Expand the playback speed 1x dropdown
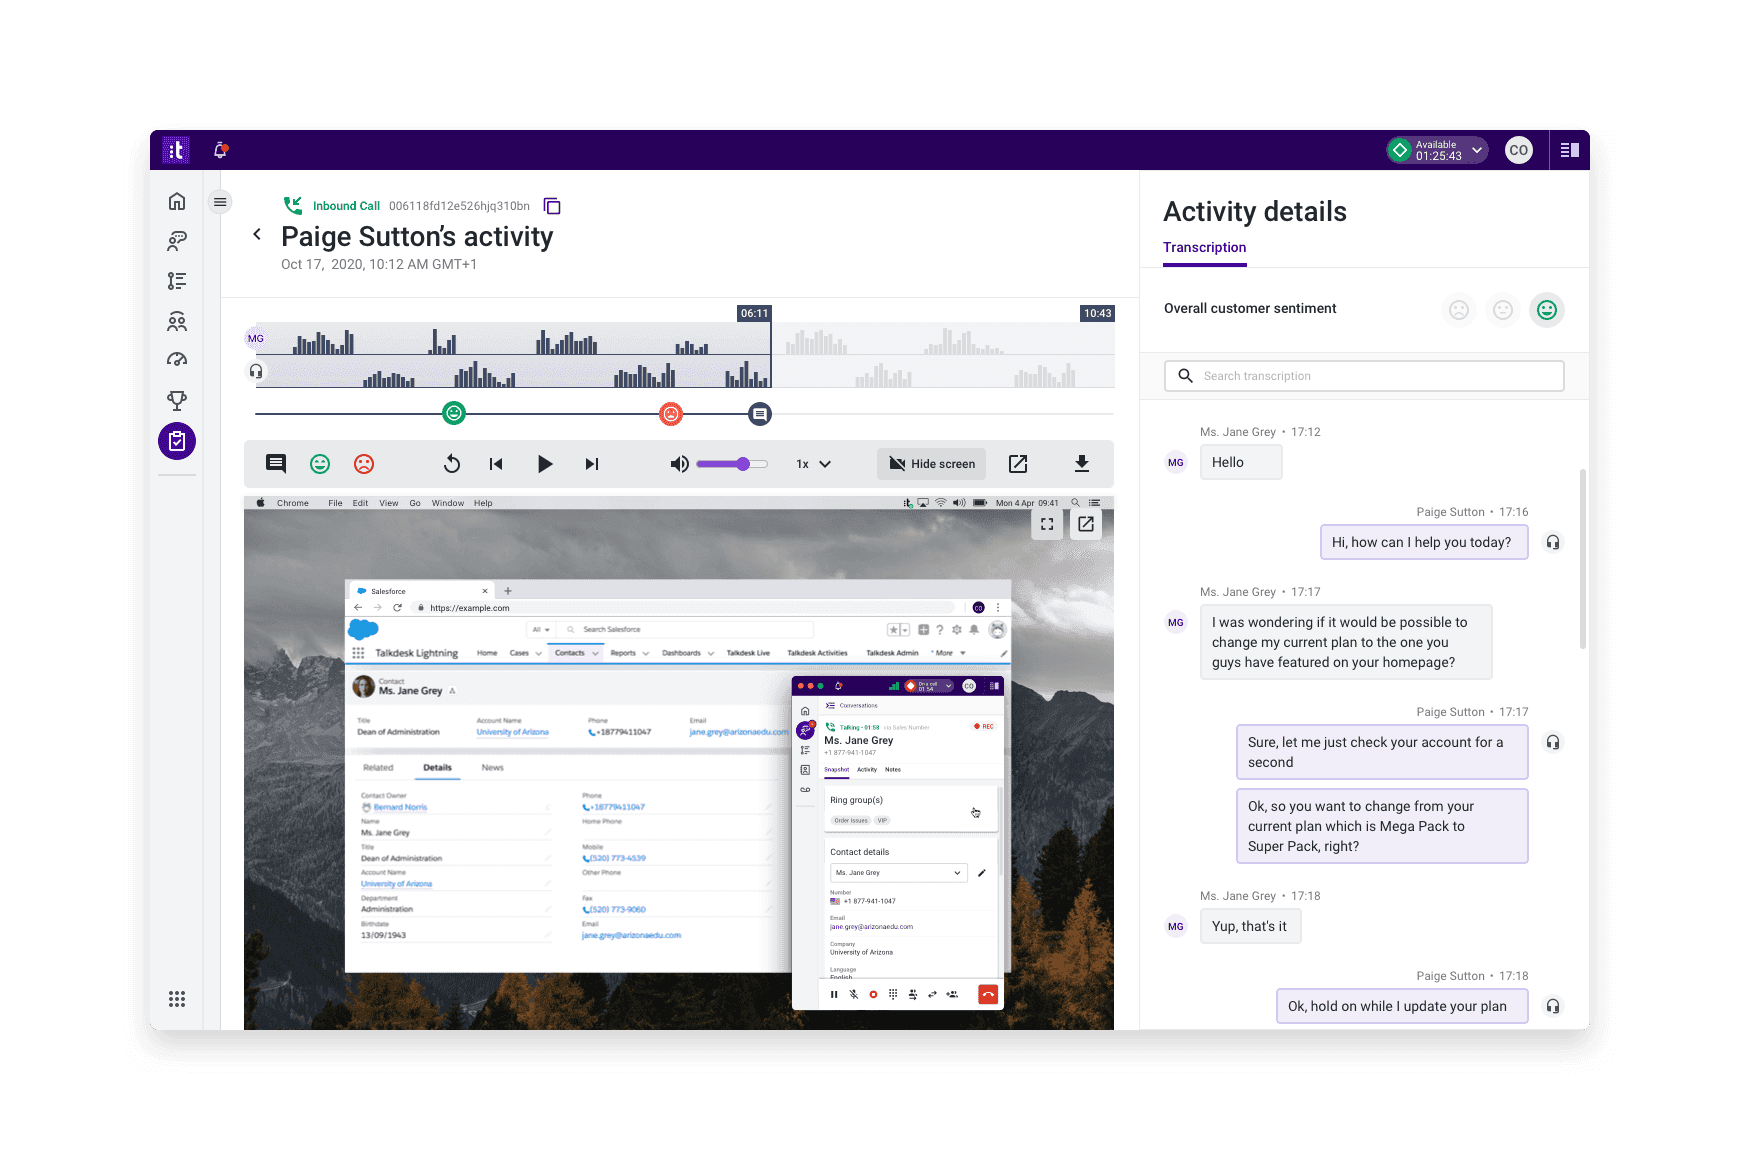 pos(813,464)
